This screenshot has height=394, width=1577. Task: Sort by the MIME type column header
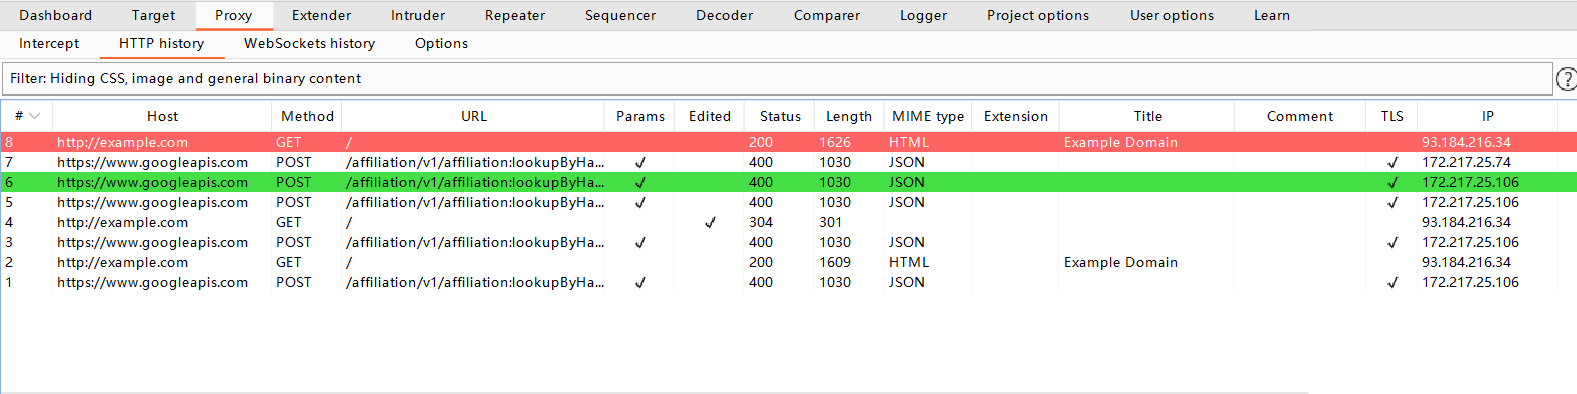coord(928,116)
